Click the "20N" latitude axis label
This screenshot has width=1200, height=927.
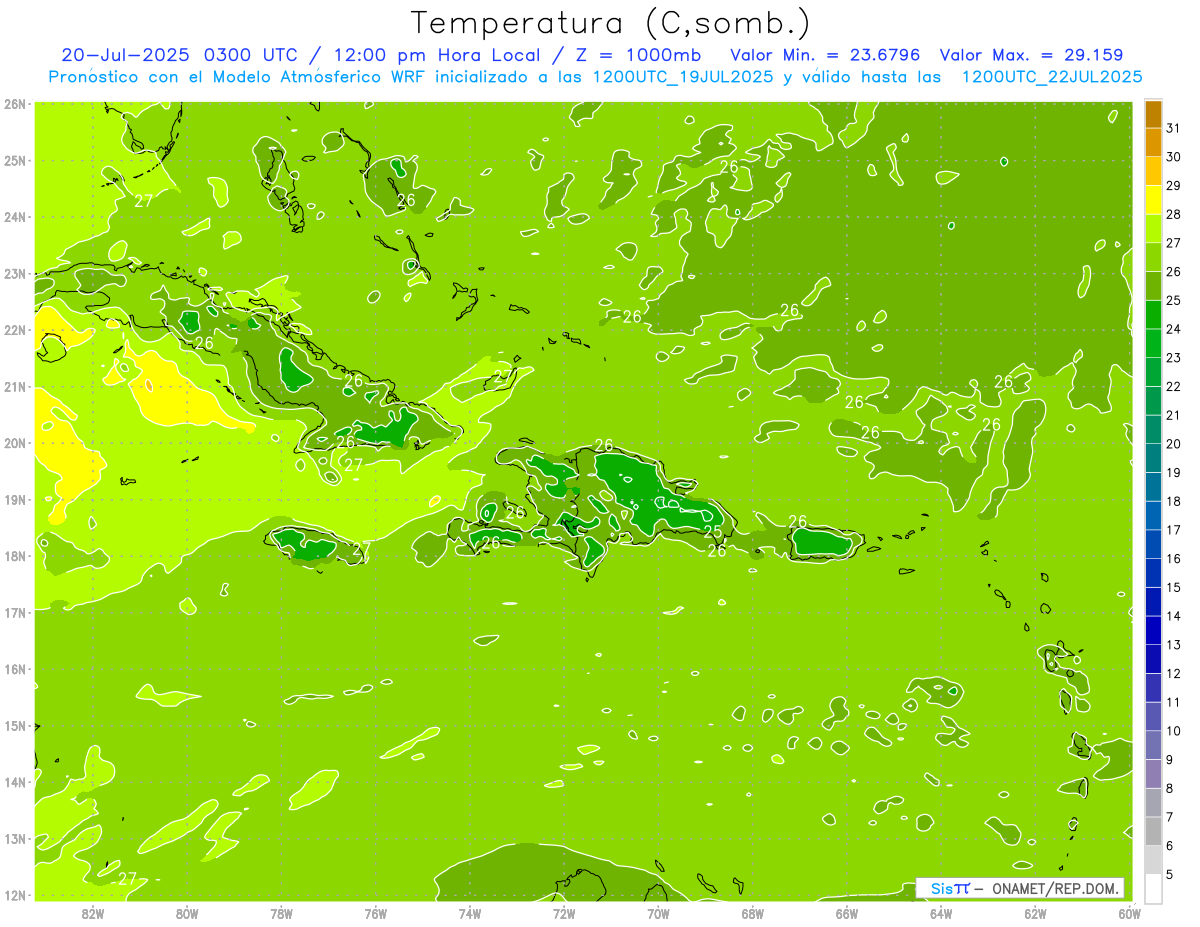click(x=15, y=443)
